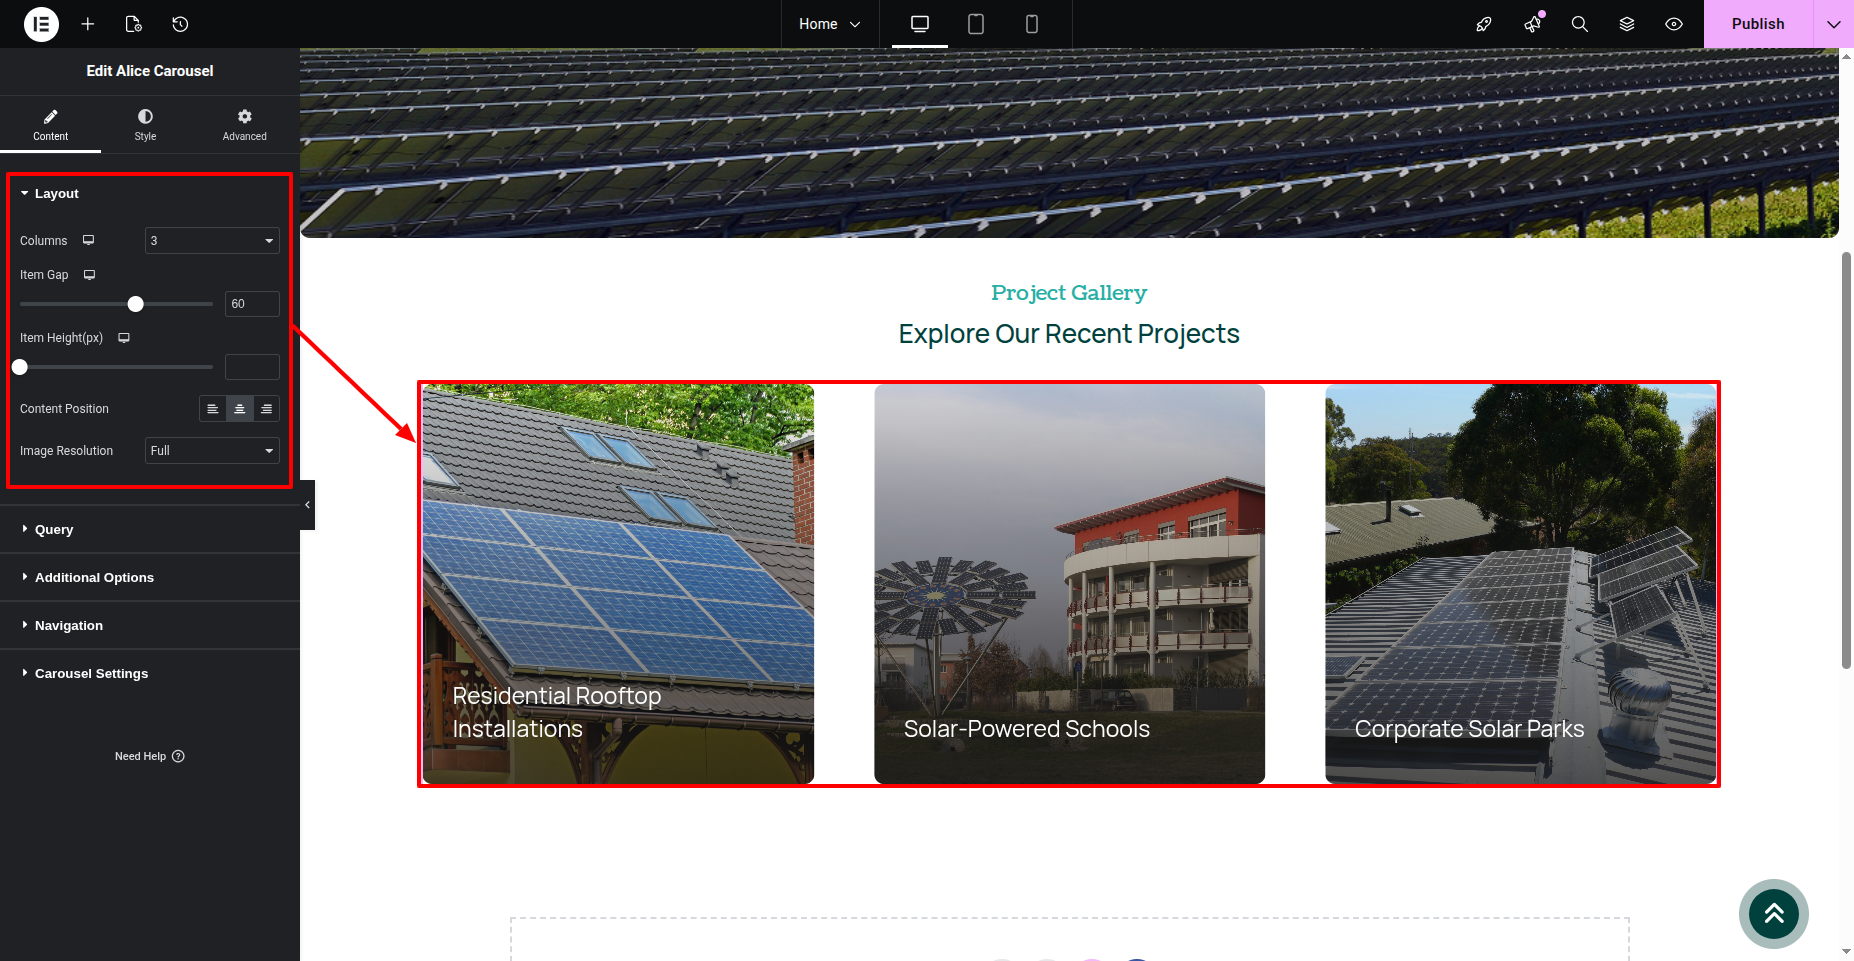Switch to the Advanced tab

point(244,124)
